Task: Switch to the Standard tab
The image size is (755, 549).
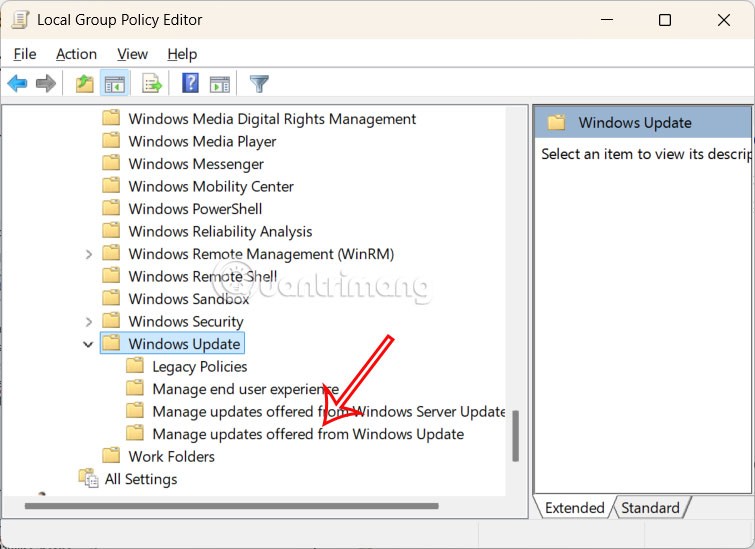Action: tap(650, 508)
